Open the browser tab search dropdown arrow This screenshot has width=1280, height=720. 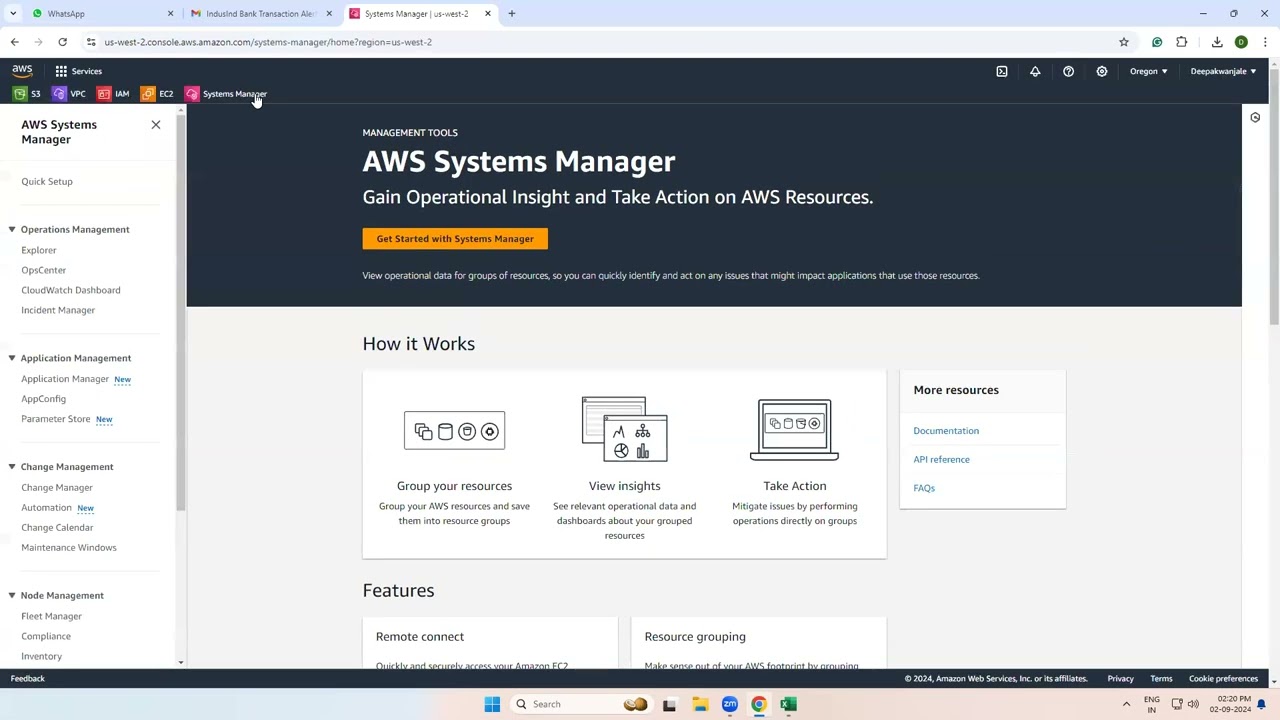(x=13, y=13)
